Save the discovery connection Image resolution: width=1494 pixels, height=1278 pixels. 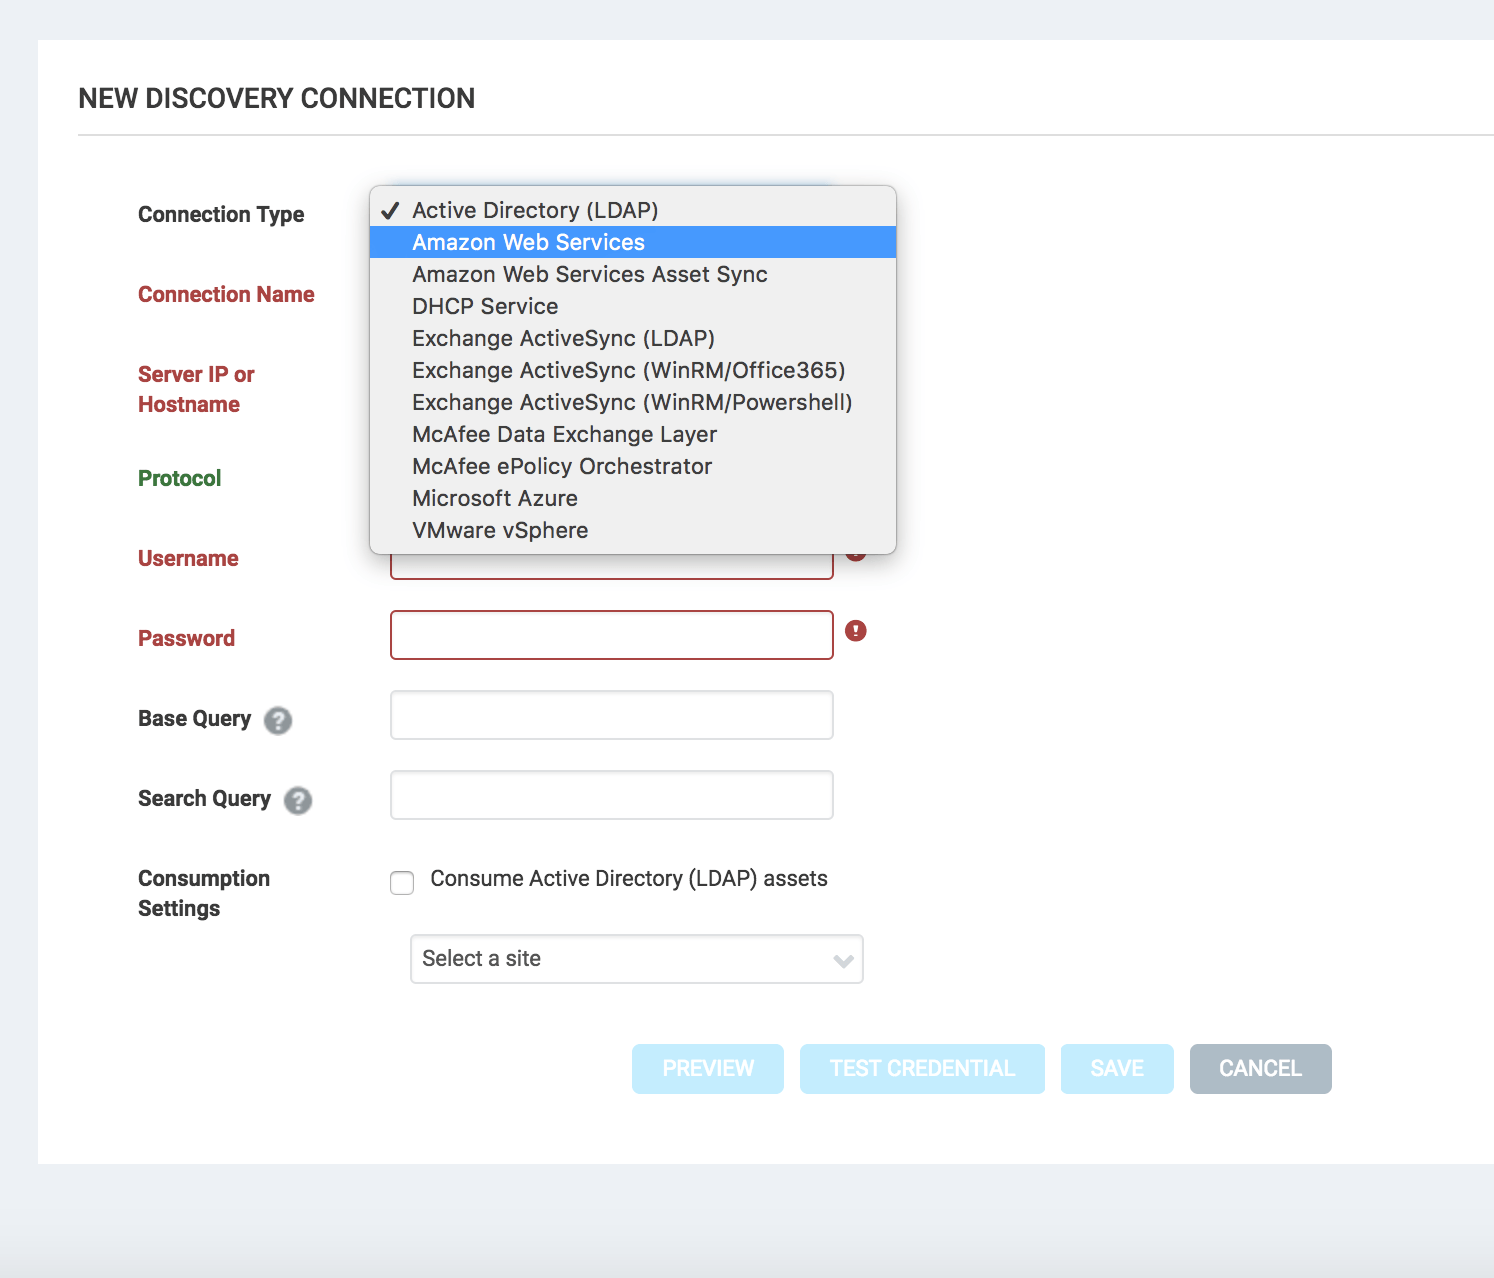(x=1117, y=1069)
